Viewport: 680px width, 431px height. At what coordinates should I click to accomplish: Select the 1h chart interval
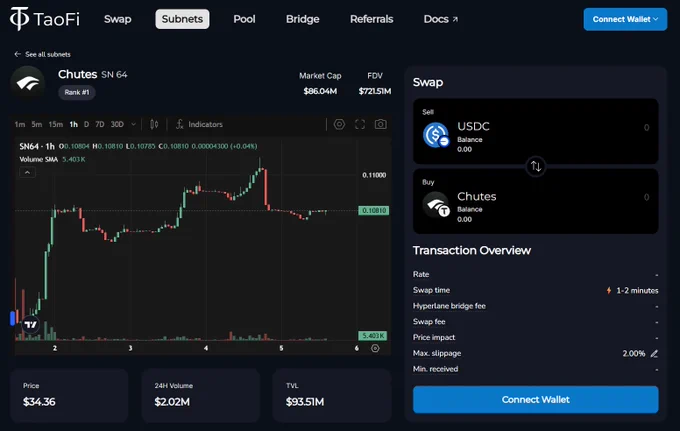click(x=74, y=124)
